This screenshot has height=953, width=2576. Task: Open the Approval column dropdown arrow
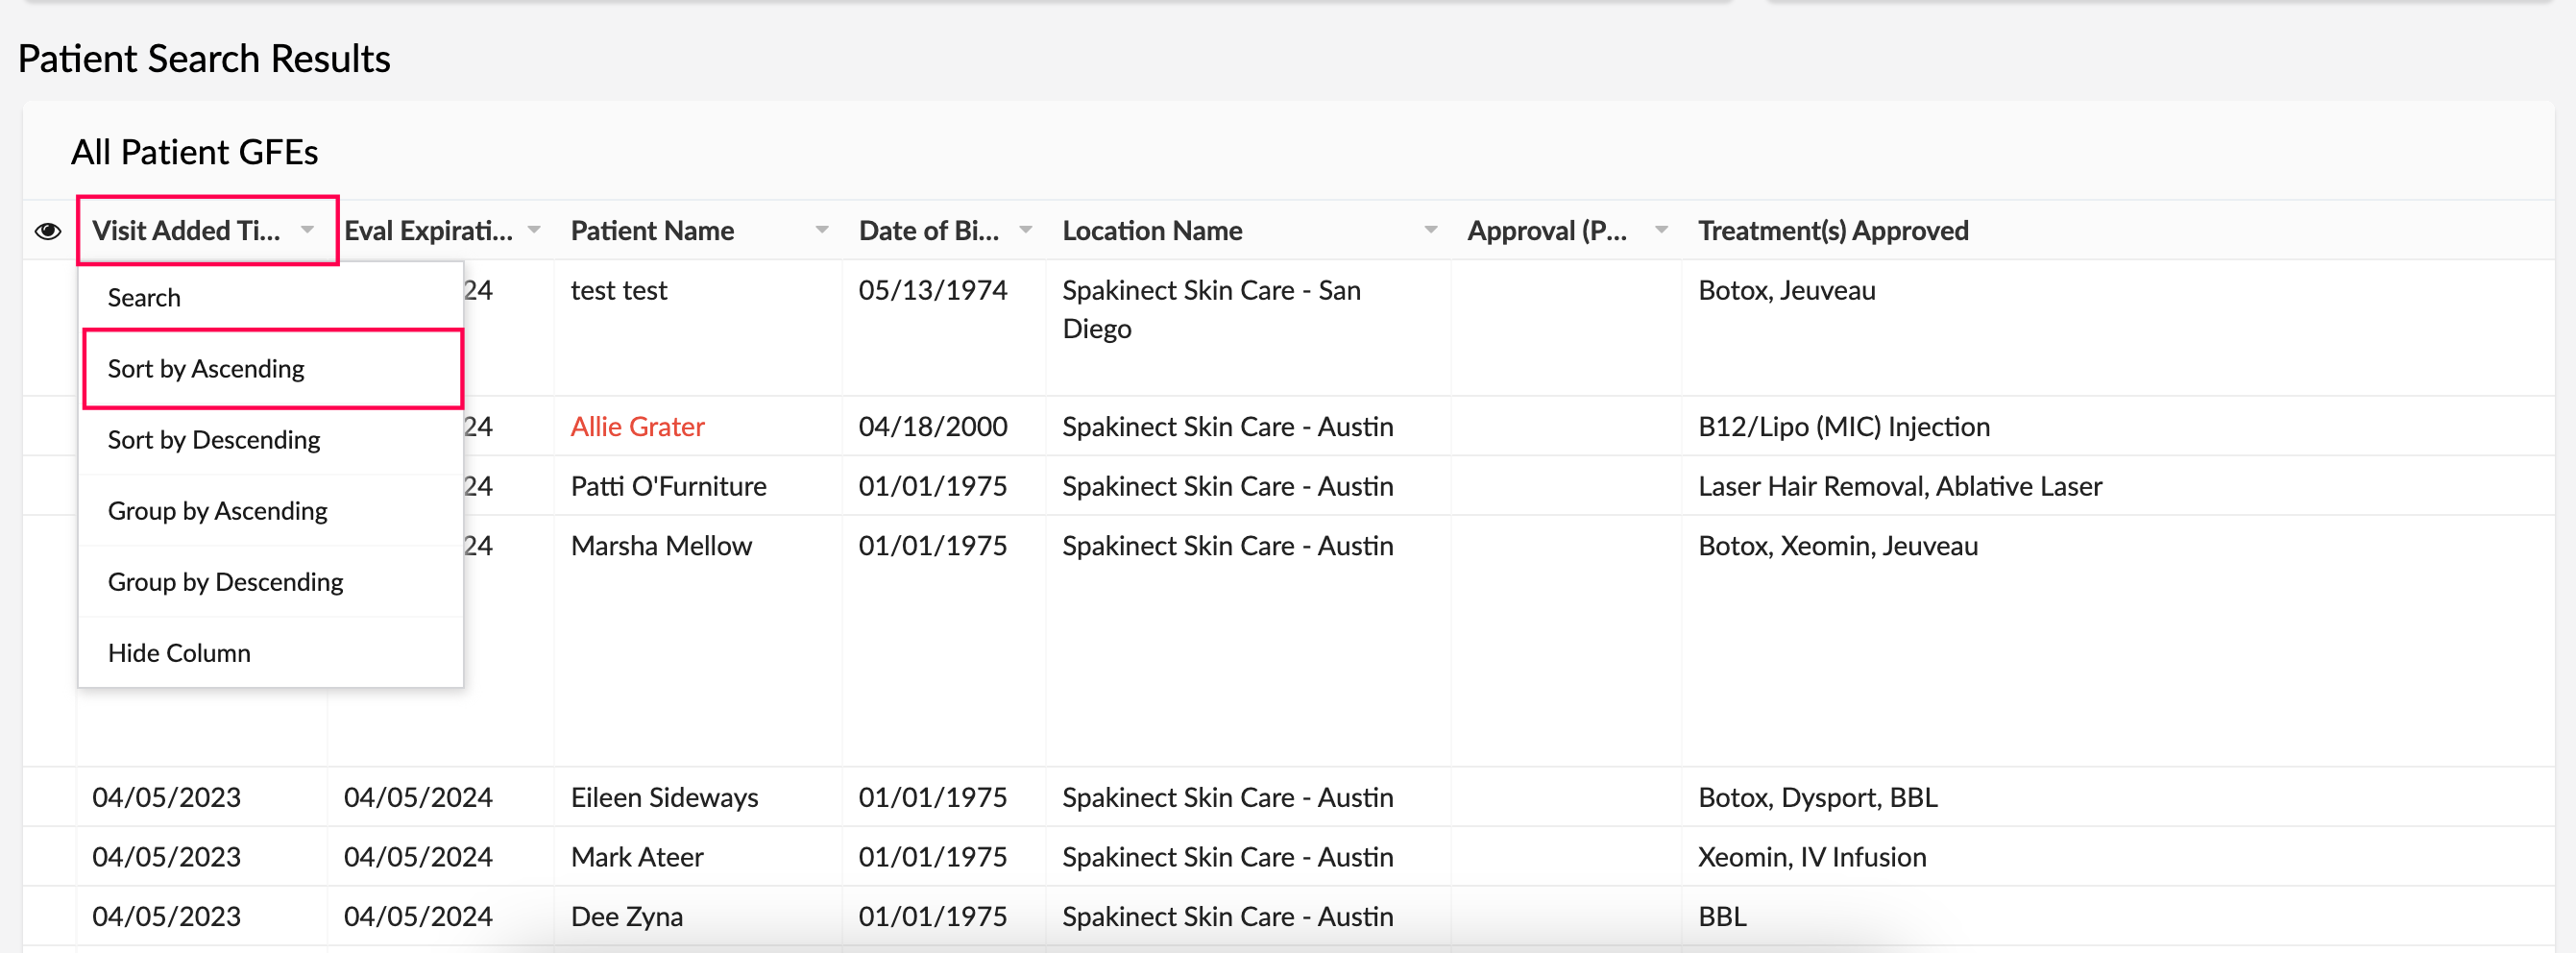click(x=1661, y=230)
